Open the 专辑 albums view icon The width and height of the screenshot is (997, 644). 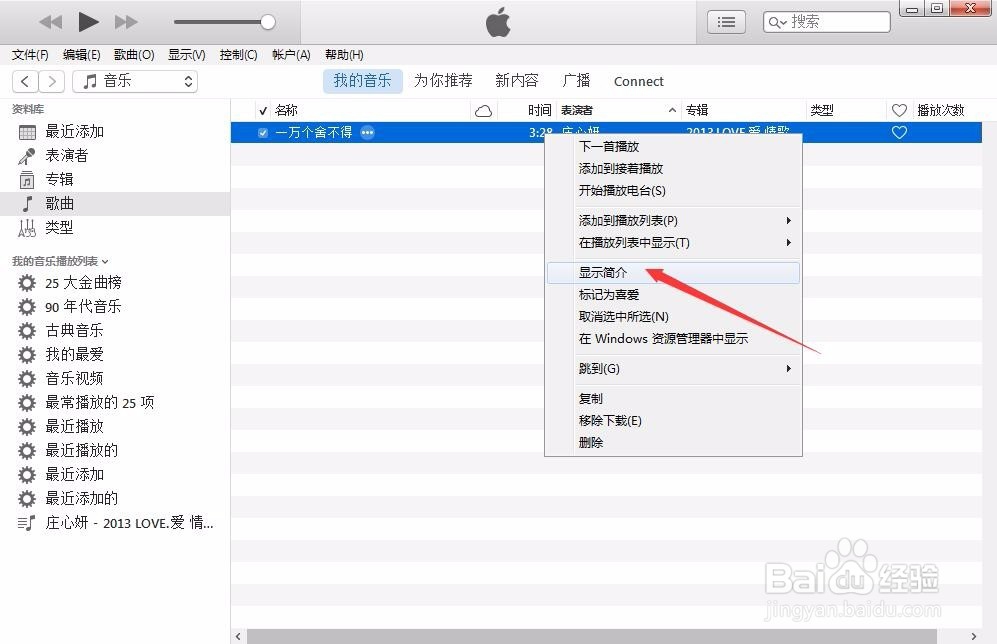click(28, 179)
